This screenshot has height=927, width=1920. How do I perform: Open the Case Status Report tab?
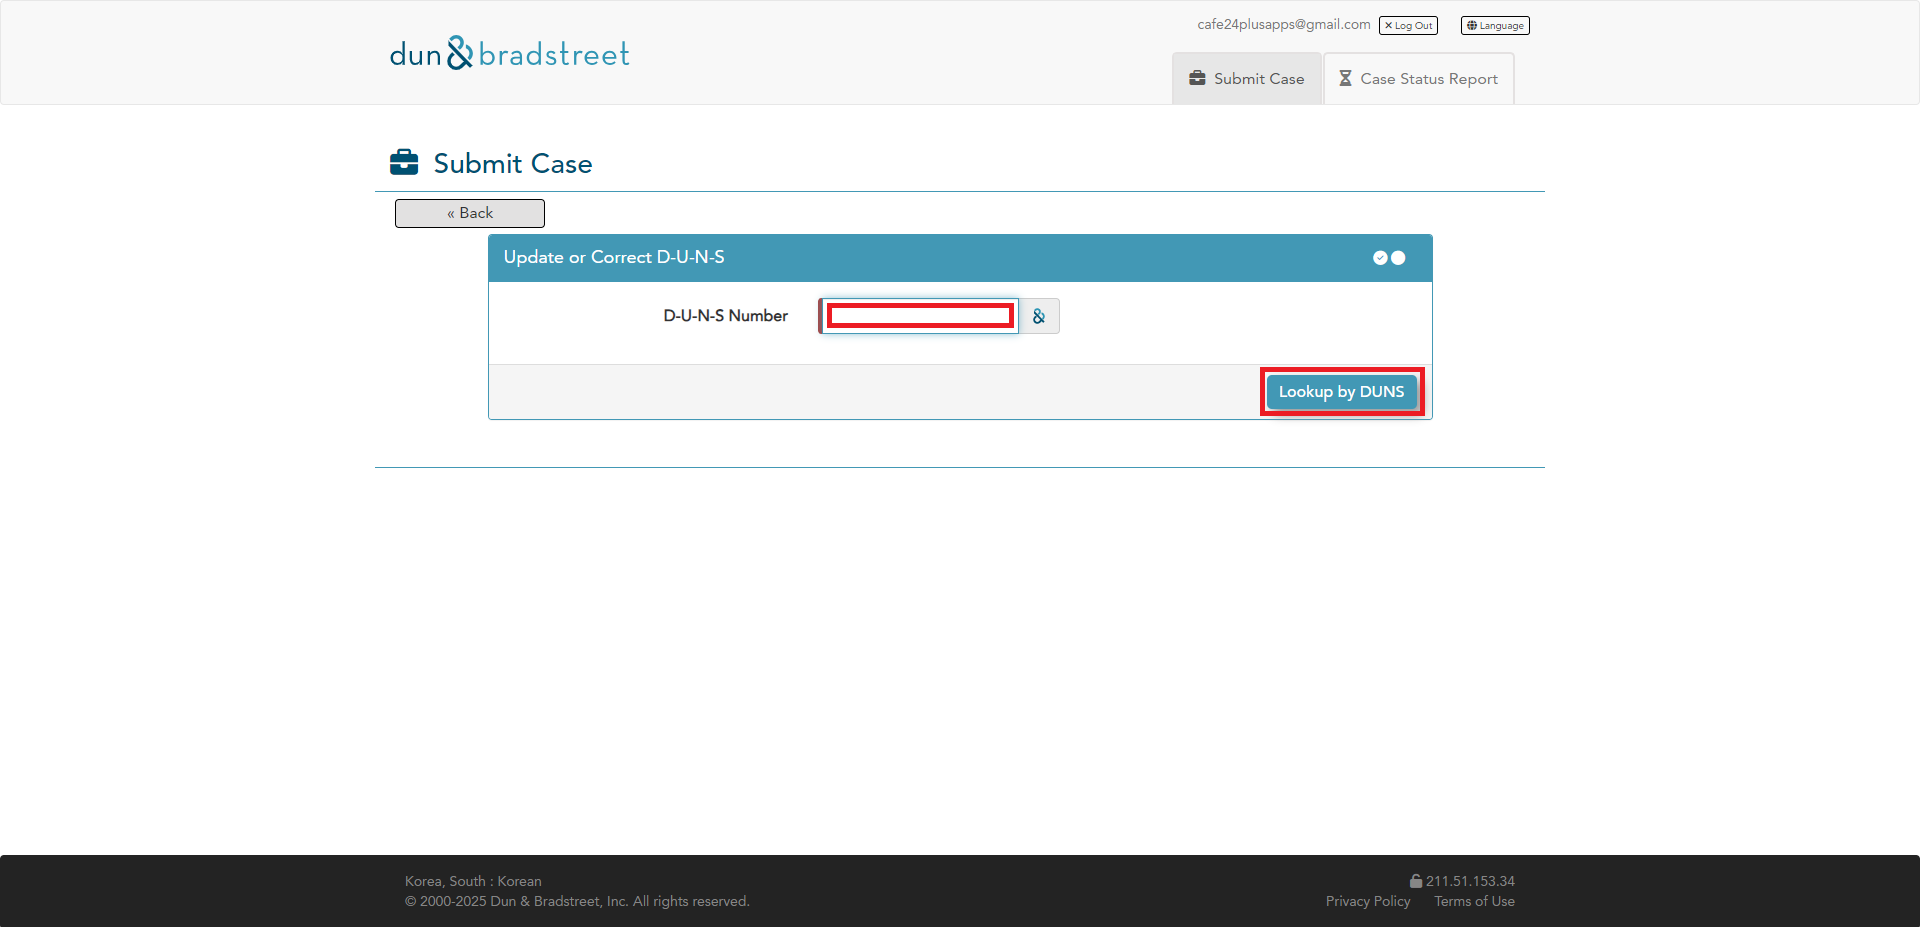click(1419, 79)
